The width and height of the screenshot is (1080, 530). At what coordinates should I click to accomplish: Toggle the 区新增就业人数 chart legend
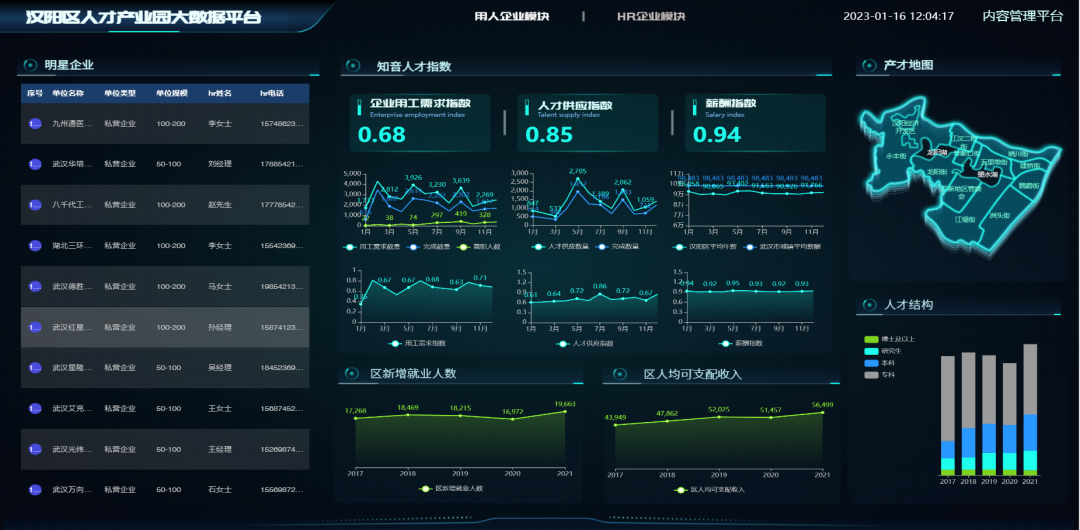click(453, 489)
